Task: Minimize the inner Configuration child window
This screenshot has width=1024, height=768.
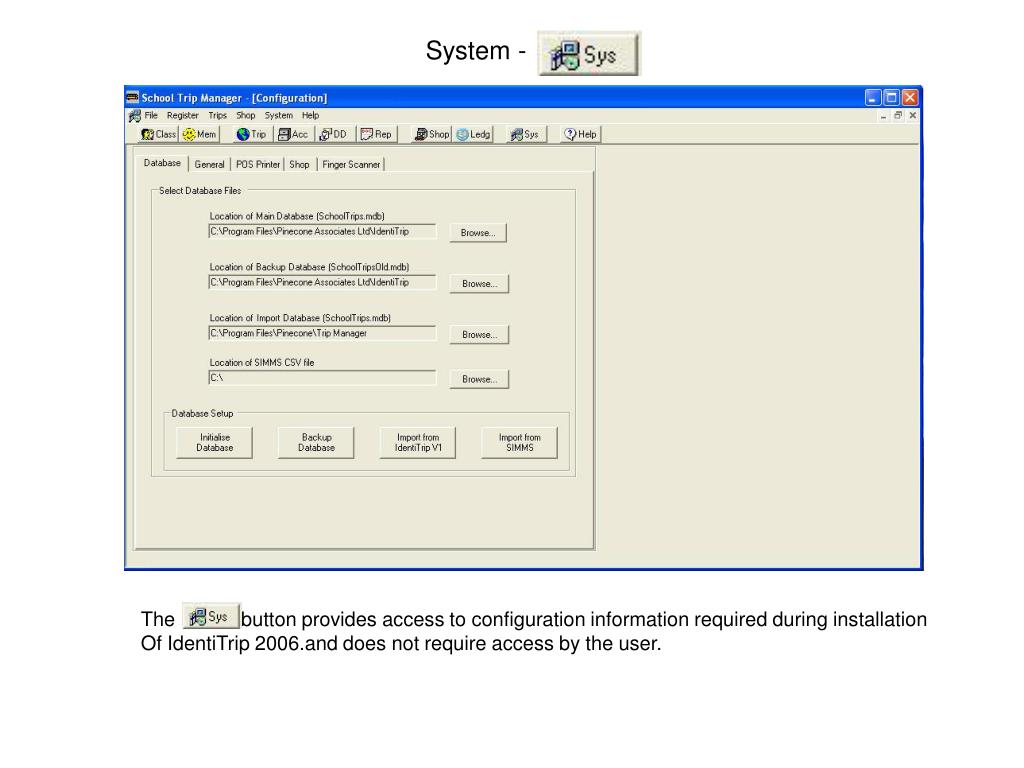Action: [884, 116]
